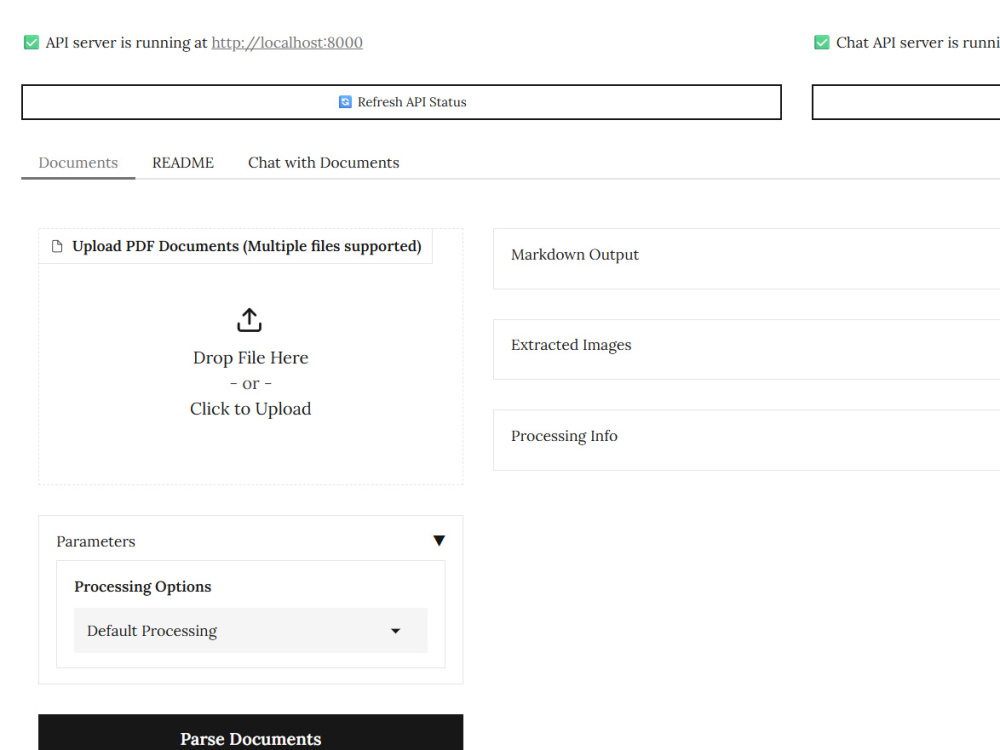Click the 'Parameters' heading text
This screenshot has width=1000, height=750.
96,541
